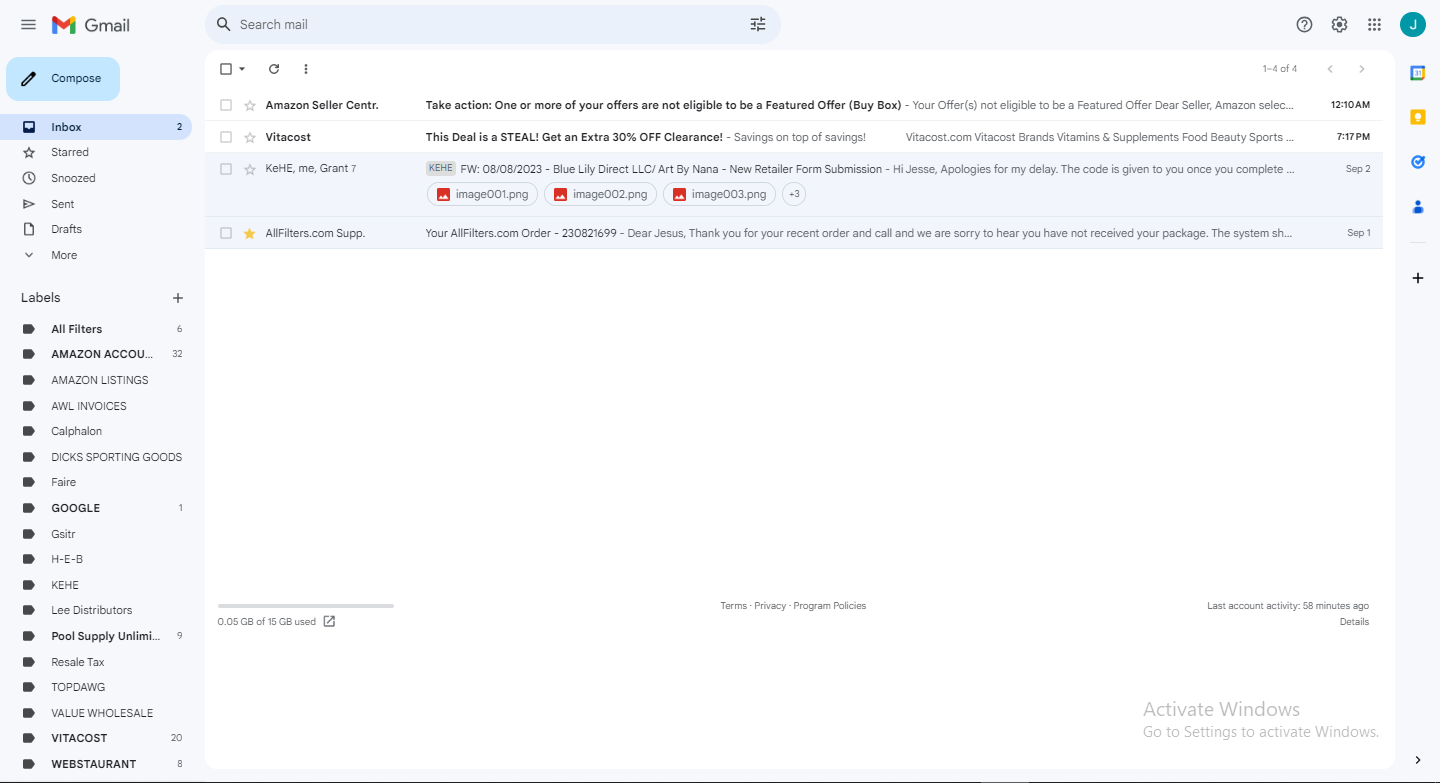Go to newer messages arrow
The image size is (1440, 783).
[x=1330, y=69]
